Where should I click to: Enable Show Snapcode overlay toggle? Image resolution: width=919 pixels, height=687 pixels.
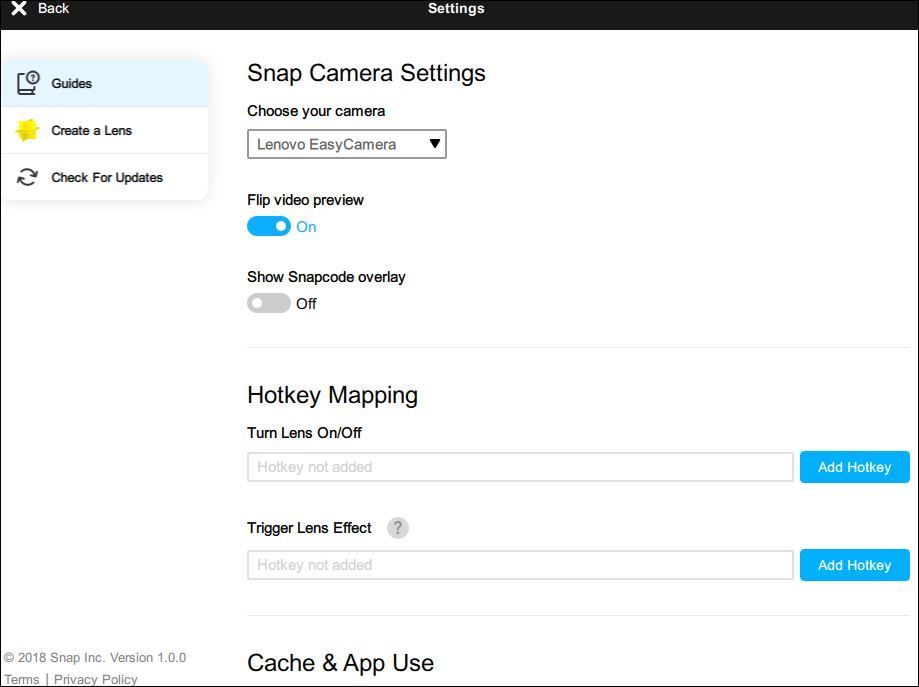point(268,303)
